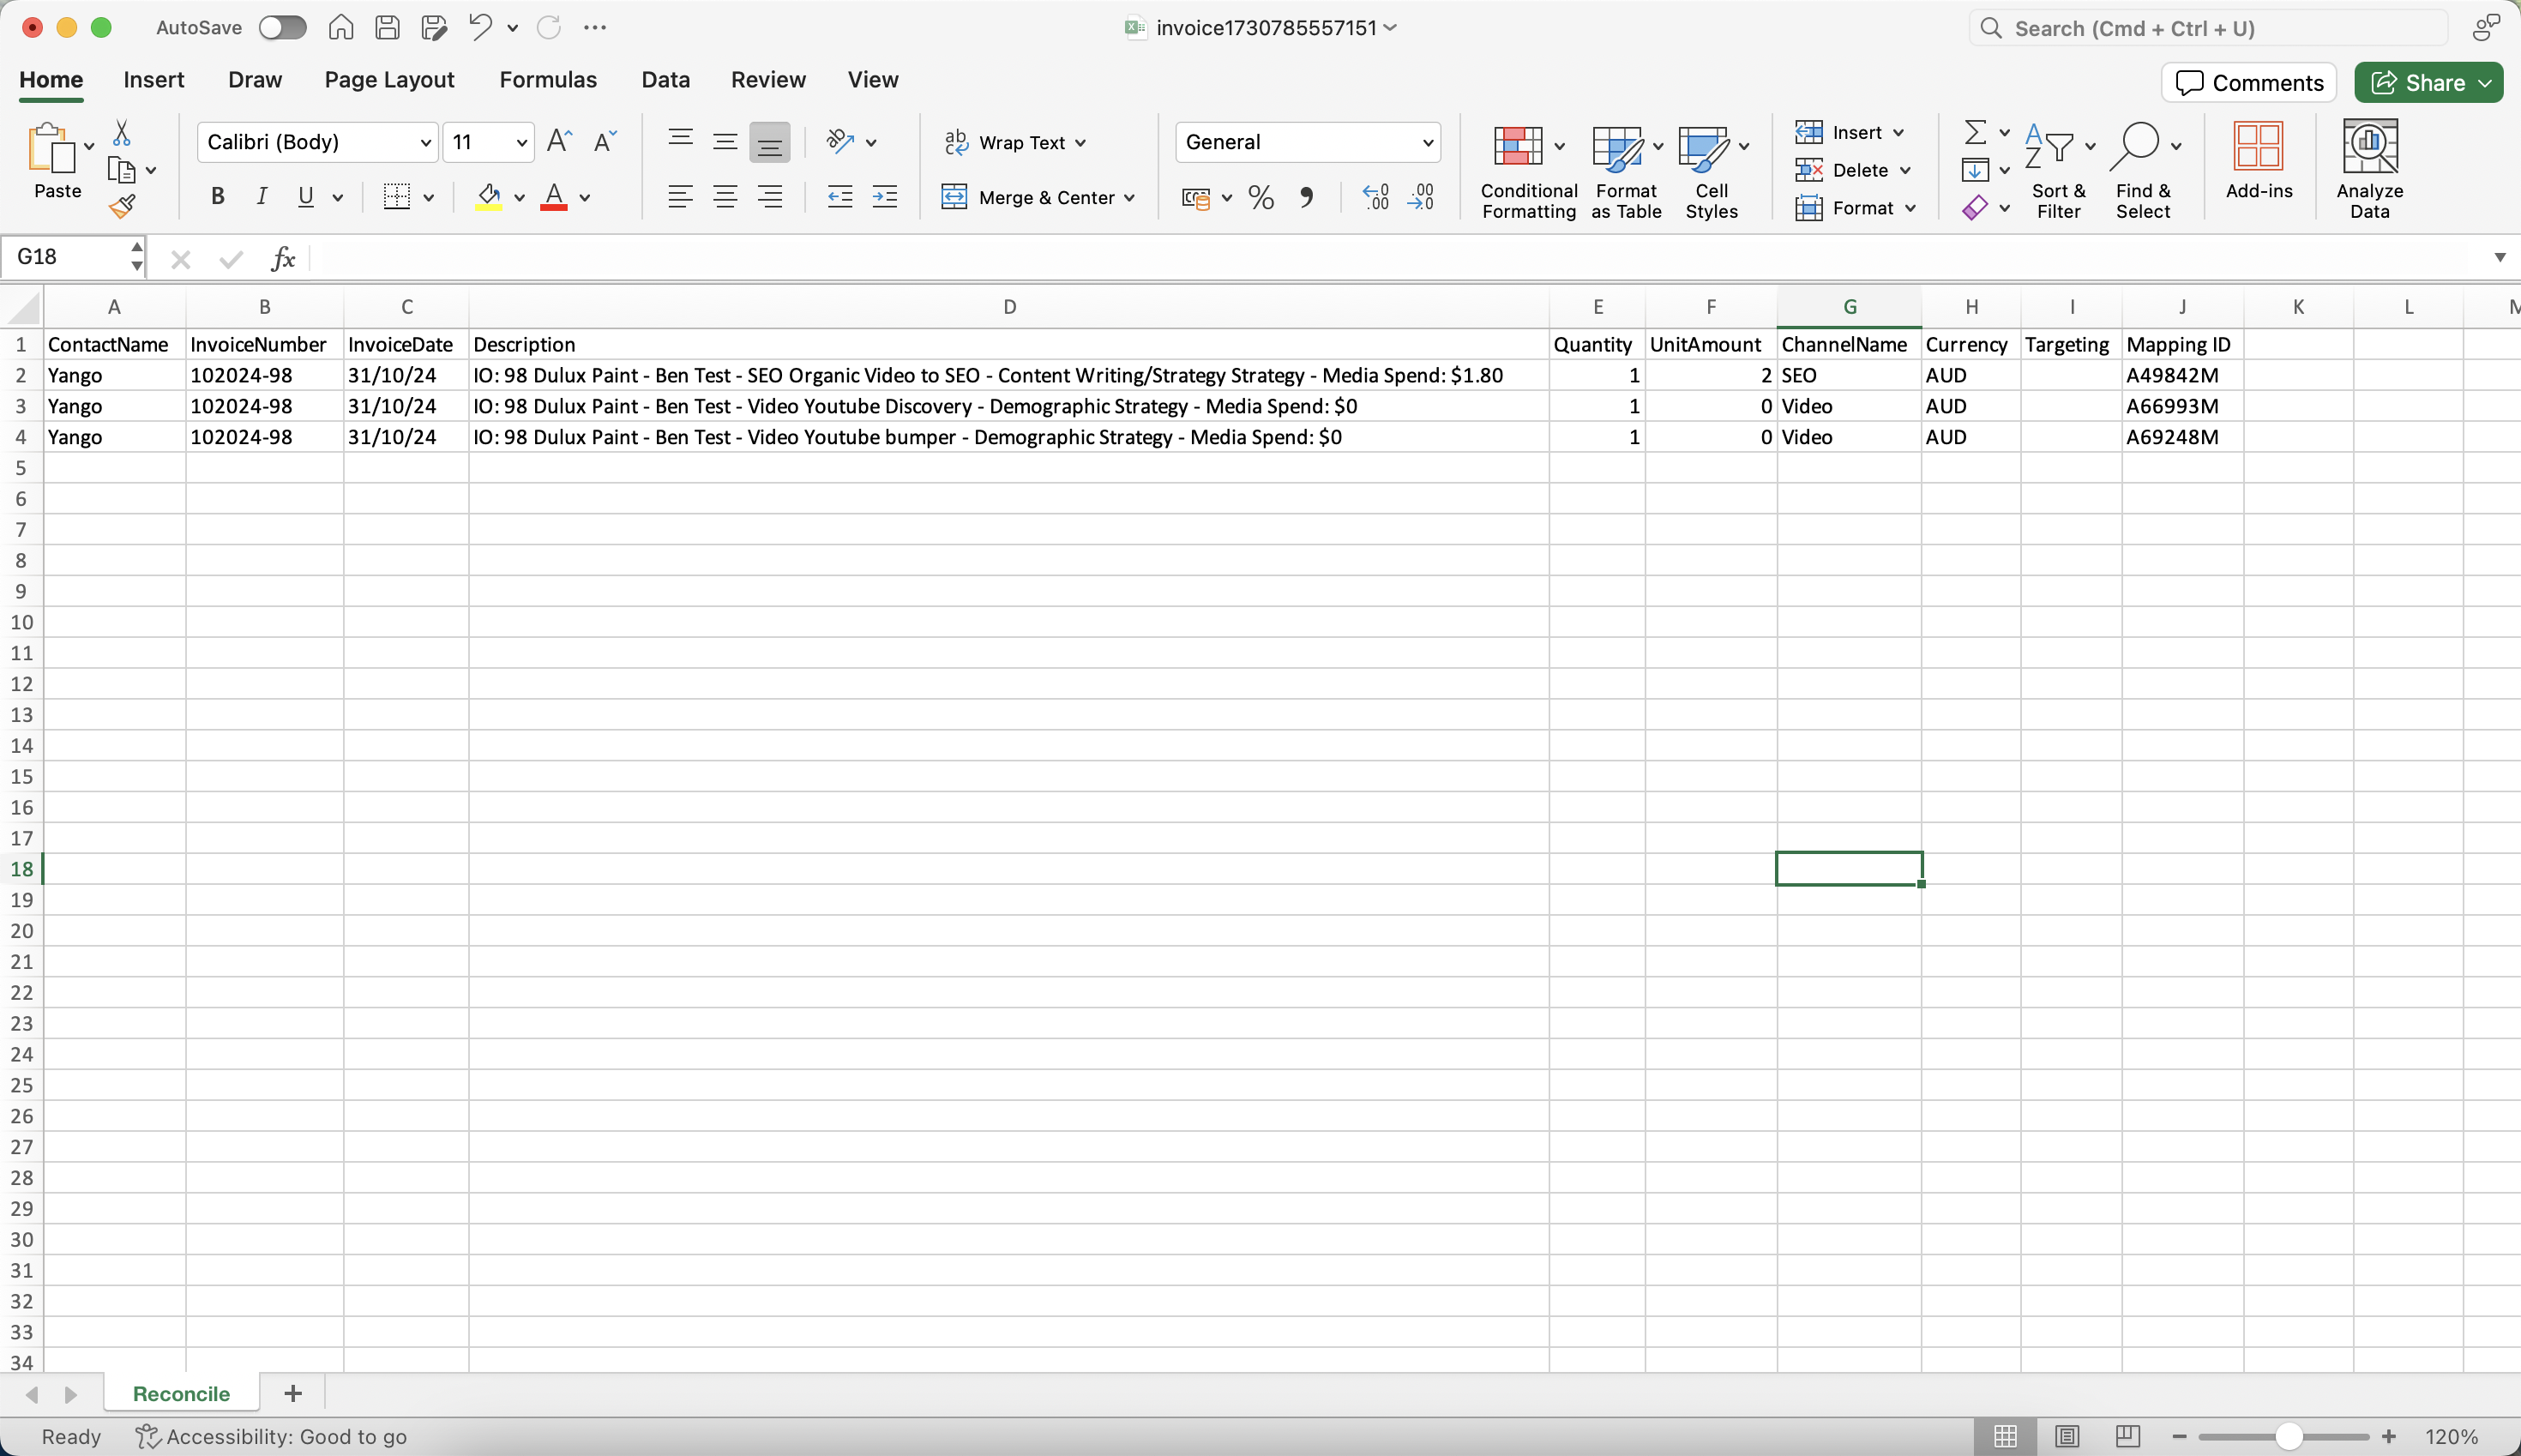Increase indent of cell
The height and width of the screenshot is (1456, 2521).
[885, 197]
